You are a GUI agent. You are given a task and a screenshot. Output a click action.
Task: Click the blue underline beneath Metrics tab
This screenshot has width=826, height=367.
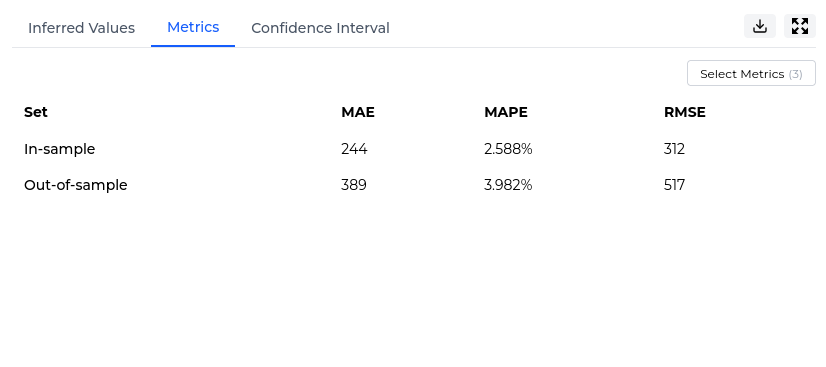coord(193,46)
